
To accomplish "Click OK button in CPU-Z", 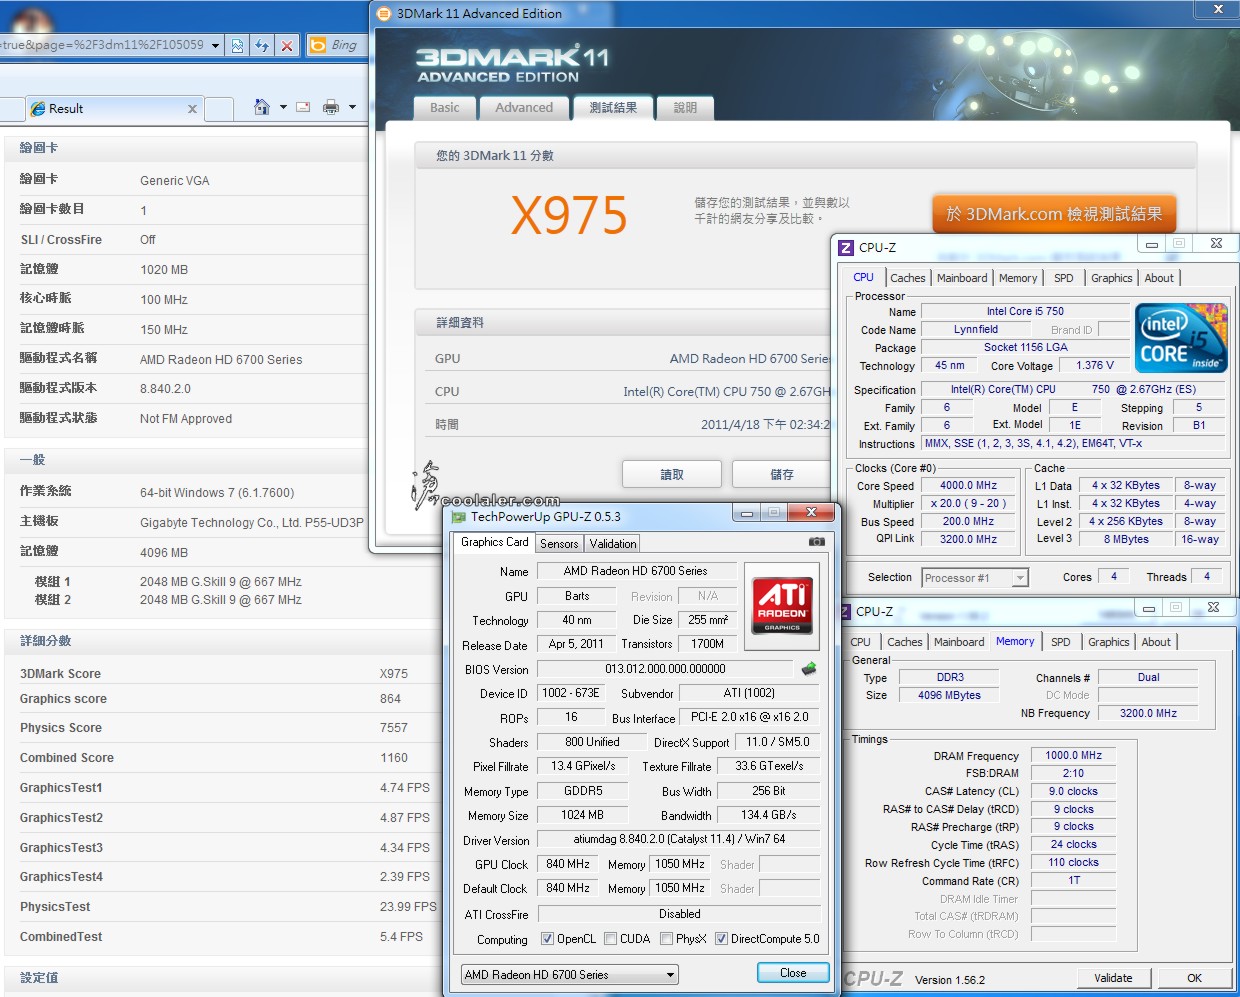I will 1194,978.
